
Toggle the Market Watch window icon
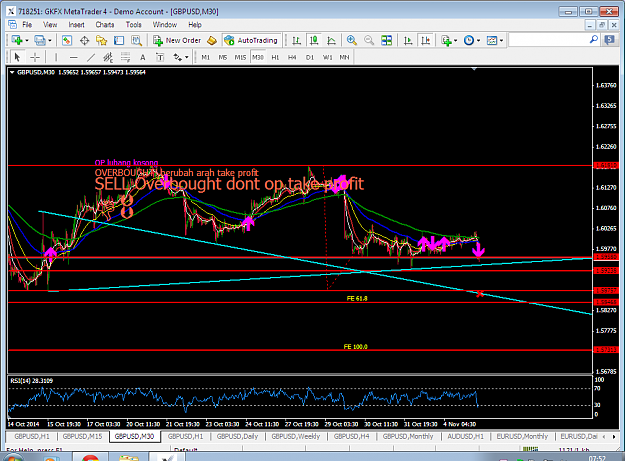click(67, 40)
